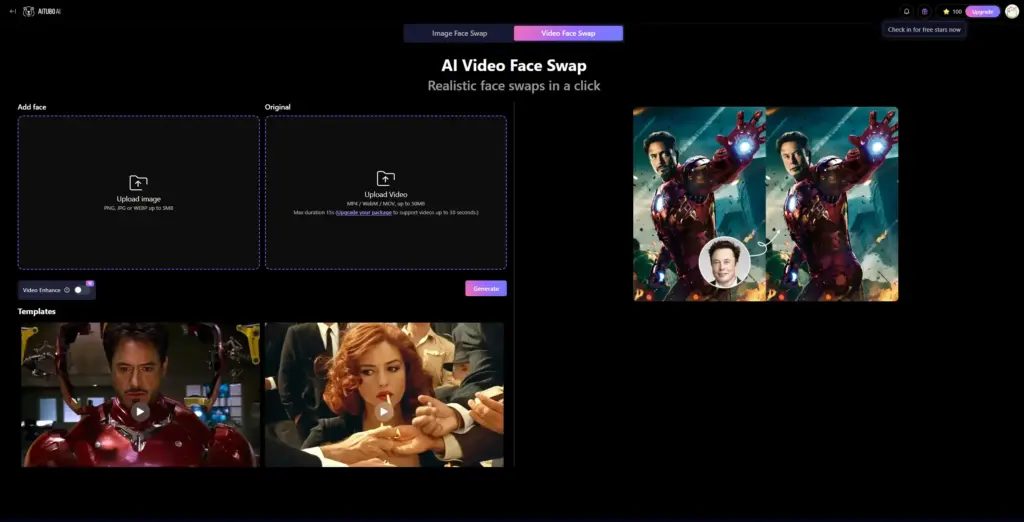Click the Upgrade button

pos(982,11)
